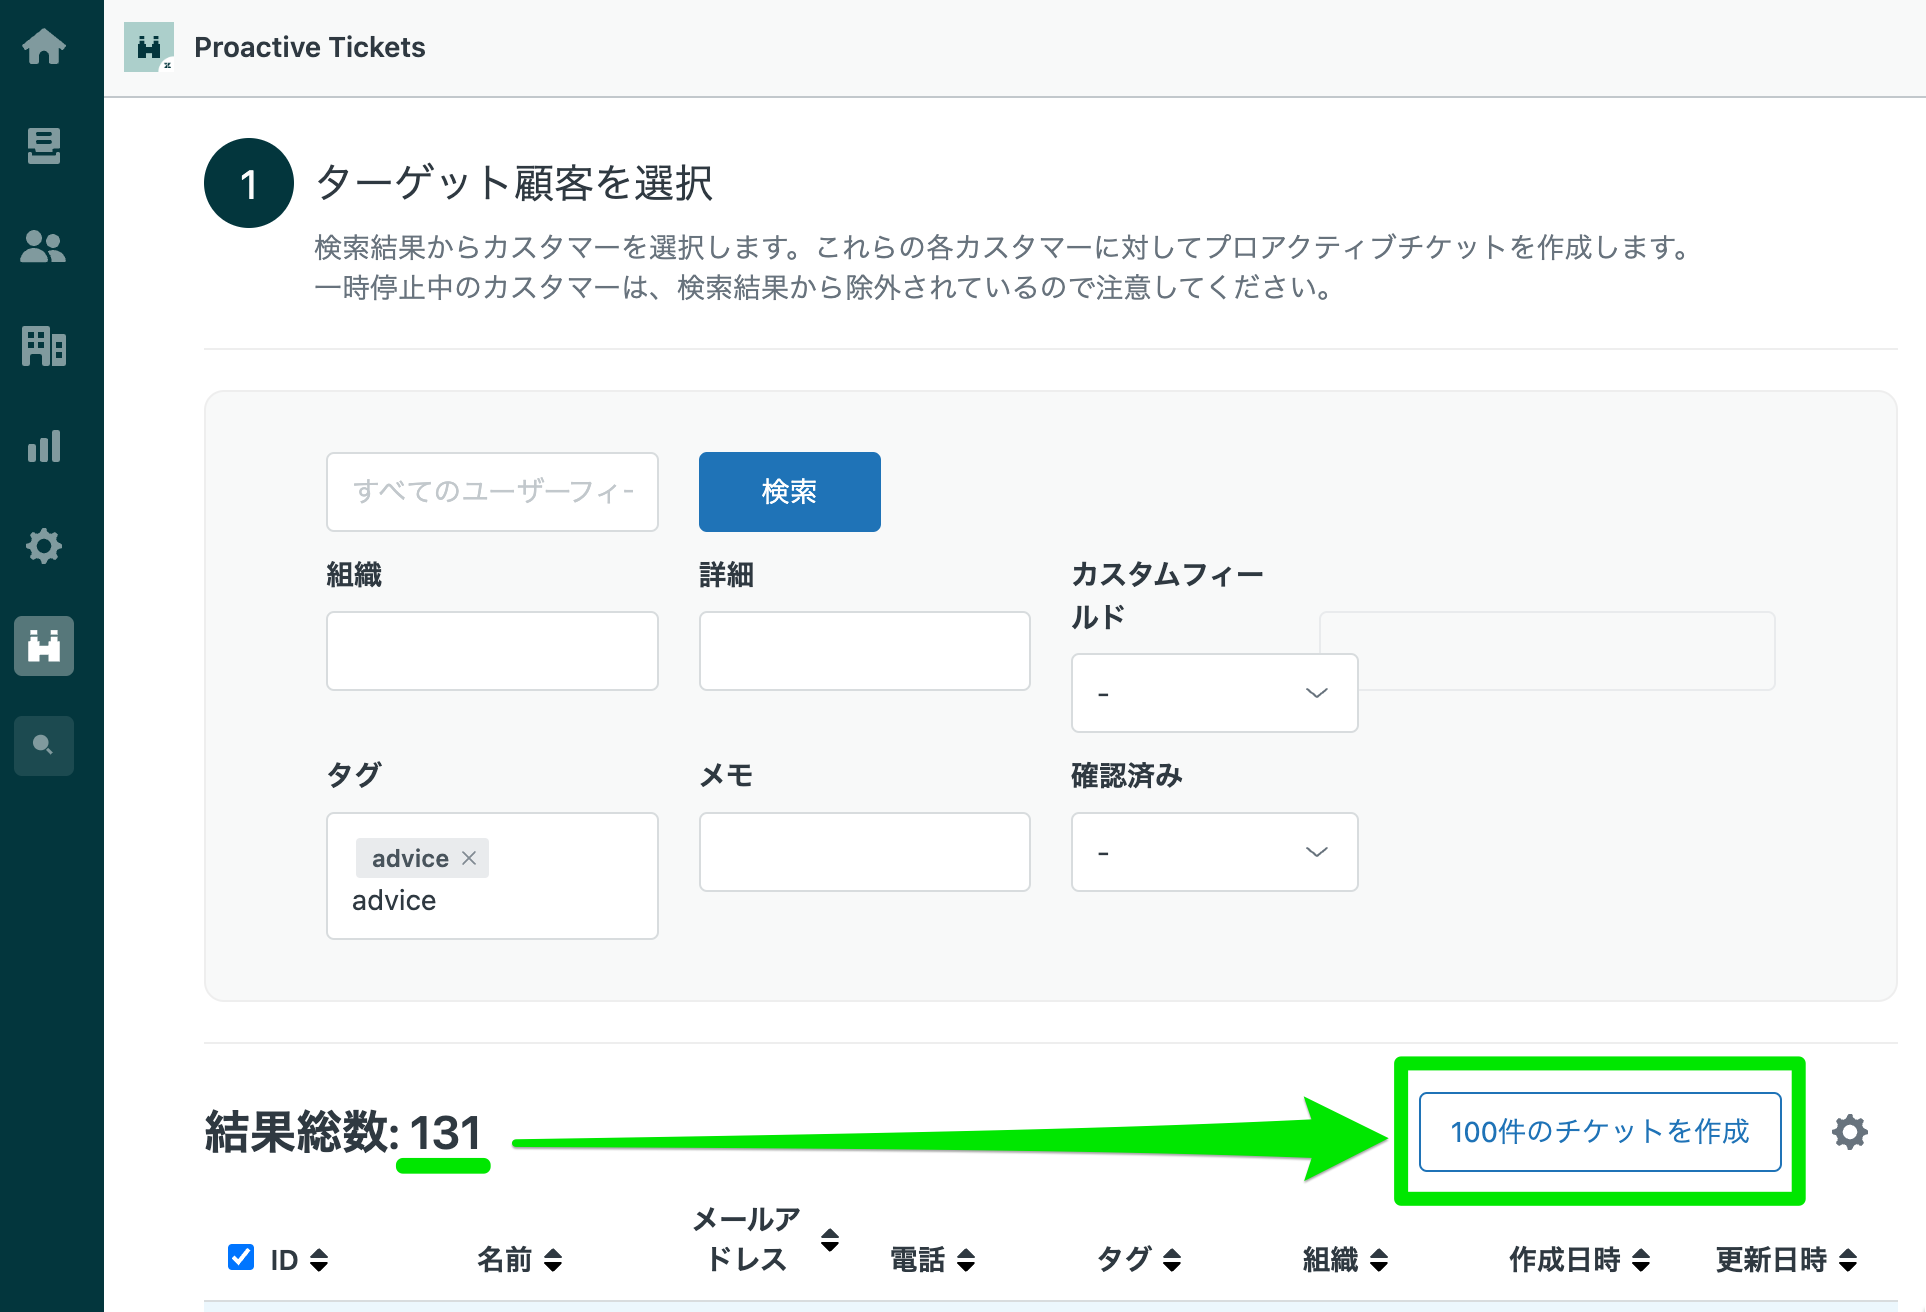Click the 検索 button
The height and width of the screenshot is (1312, 1926).
789,491
